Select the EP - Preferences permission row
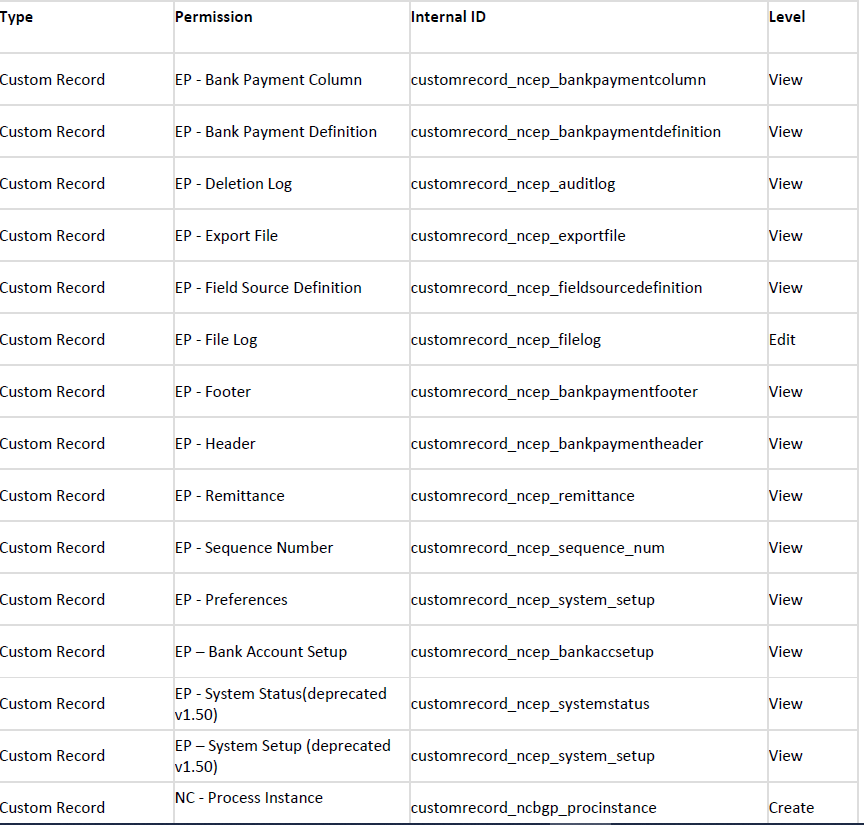 (231, 600)
